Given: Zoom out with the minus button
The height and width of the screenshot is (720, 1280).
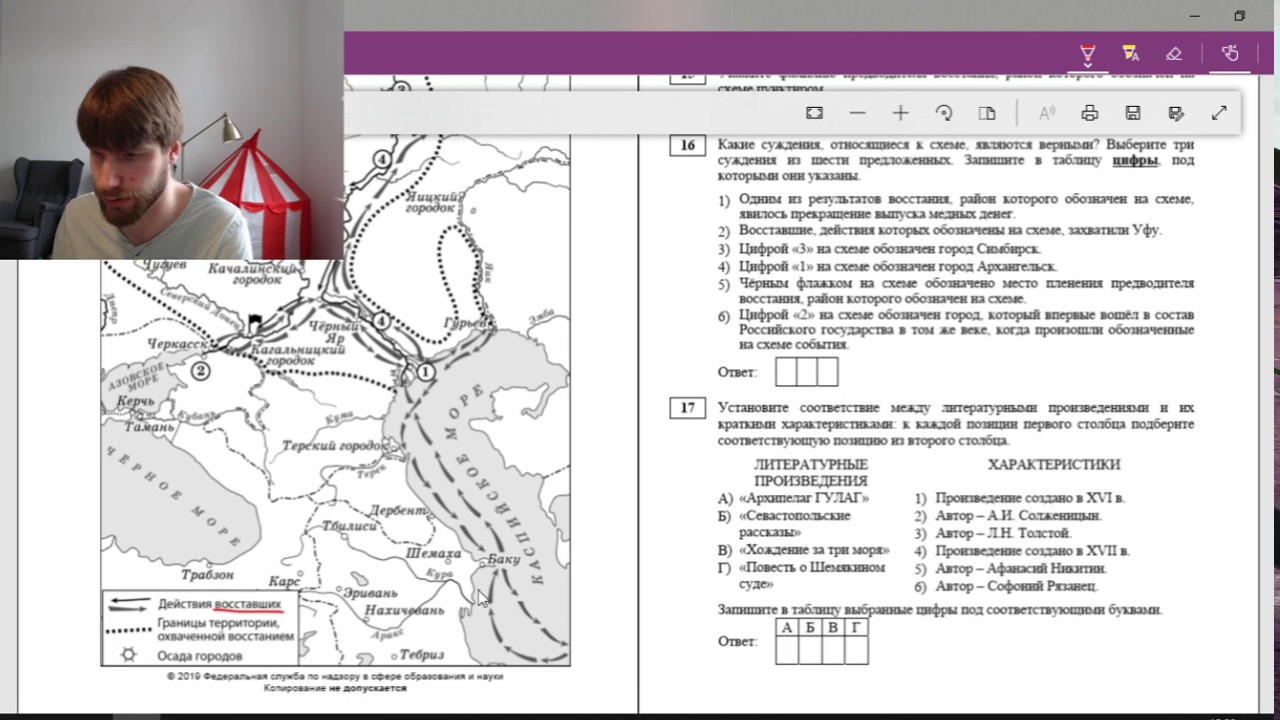Looking at the screenshot, I should pyautogui.click(x=857, y=113).
